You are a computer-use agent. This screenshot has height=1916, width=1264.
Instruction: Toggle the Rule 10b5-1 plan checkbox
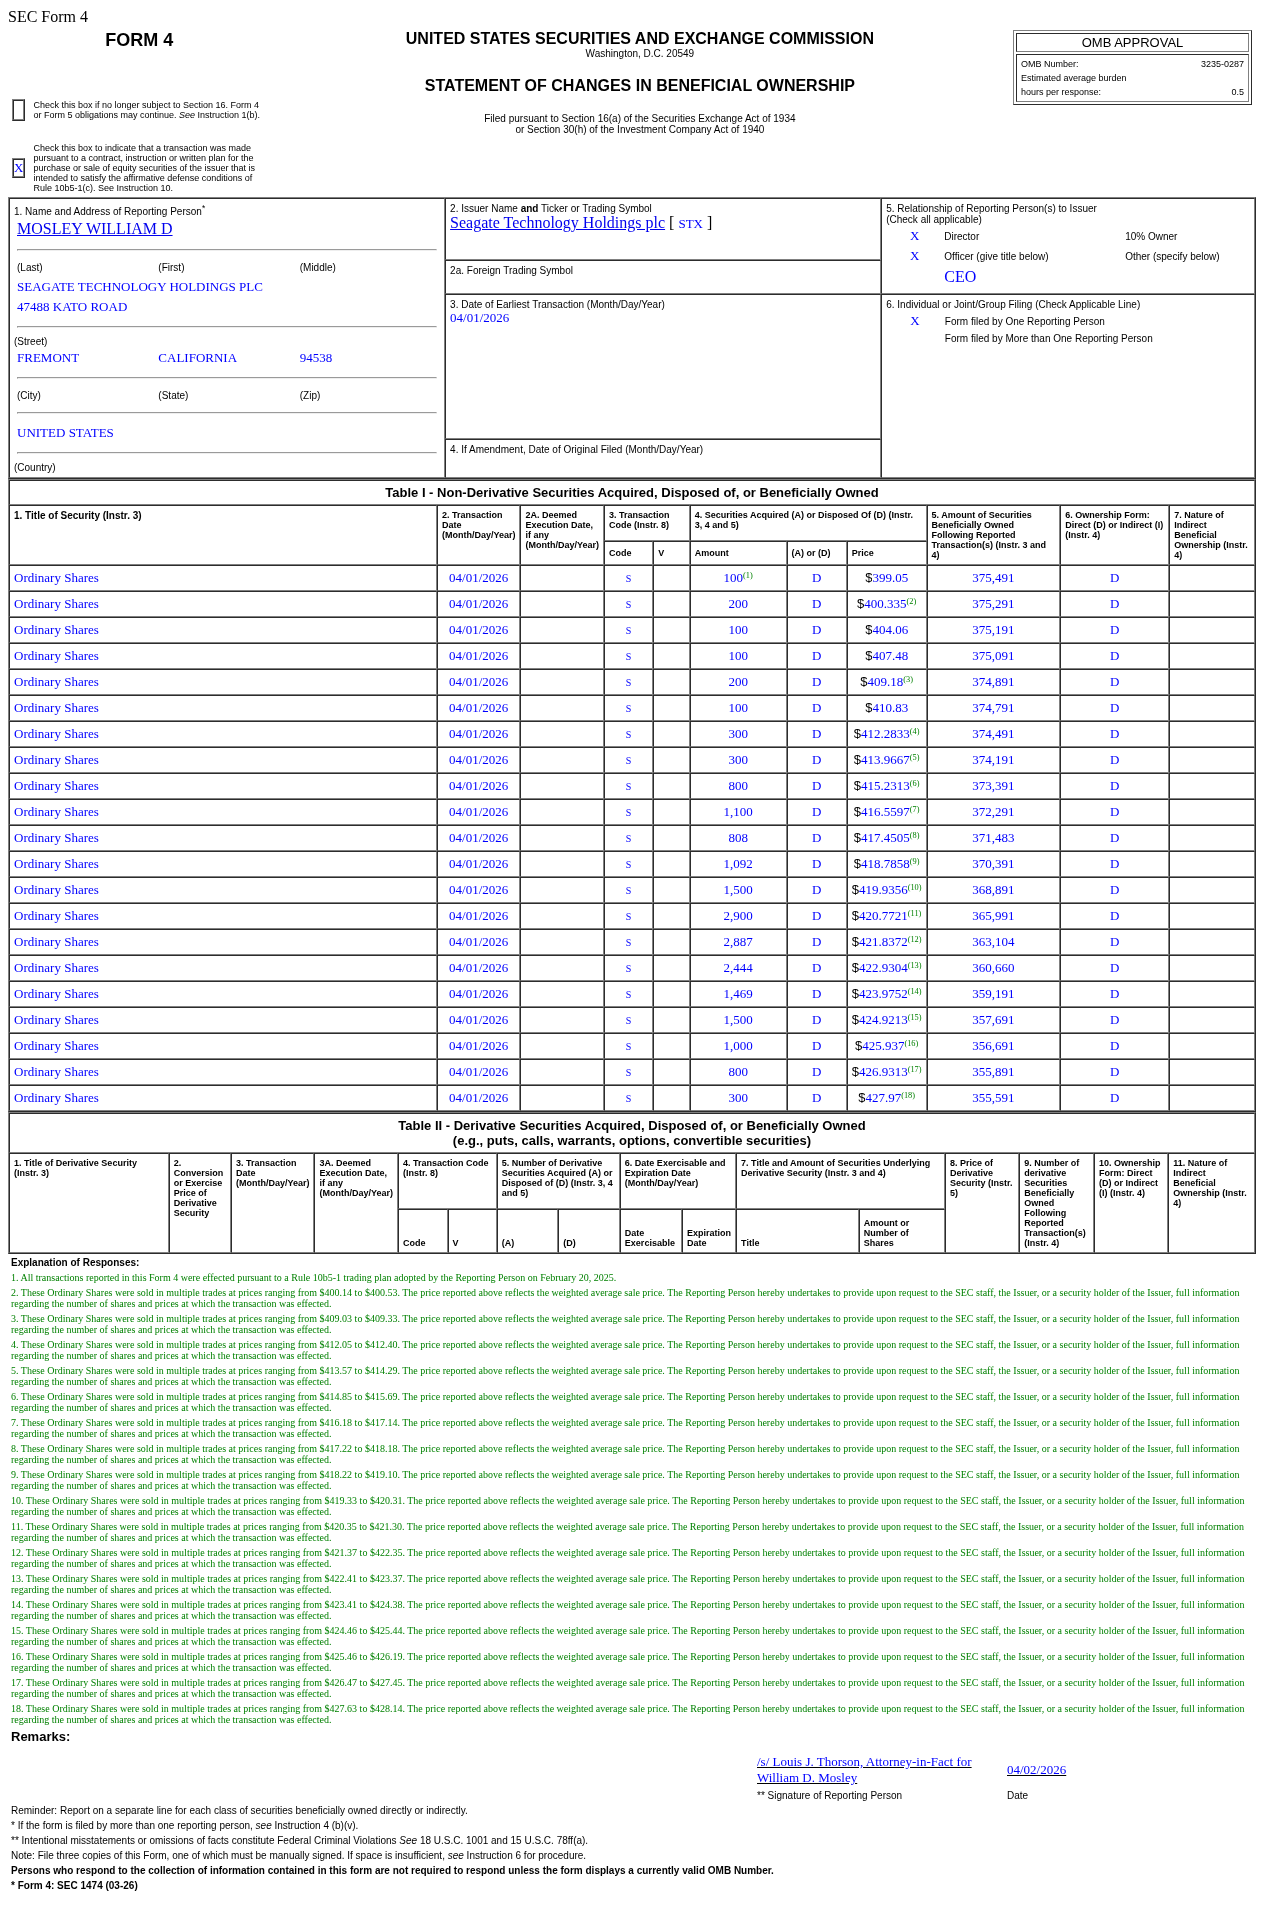tap(19, 168)
